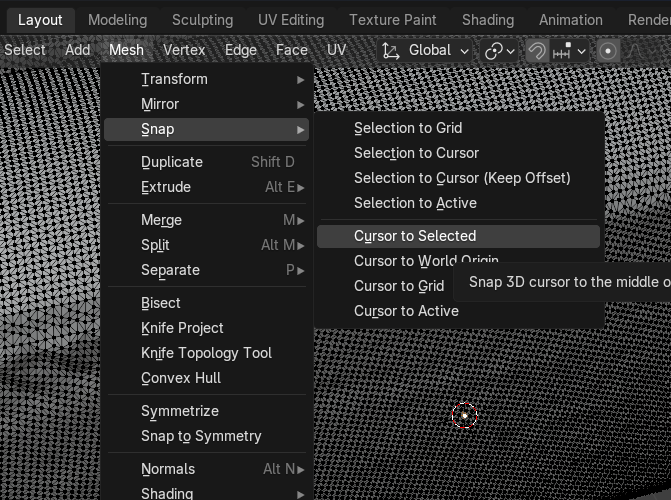Open the pivot point dropdown
Viewport: 671px width, 500px height.
tap(499, 51)
